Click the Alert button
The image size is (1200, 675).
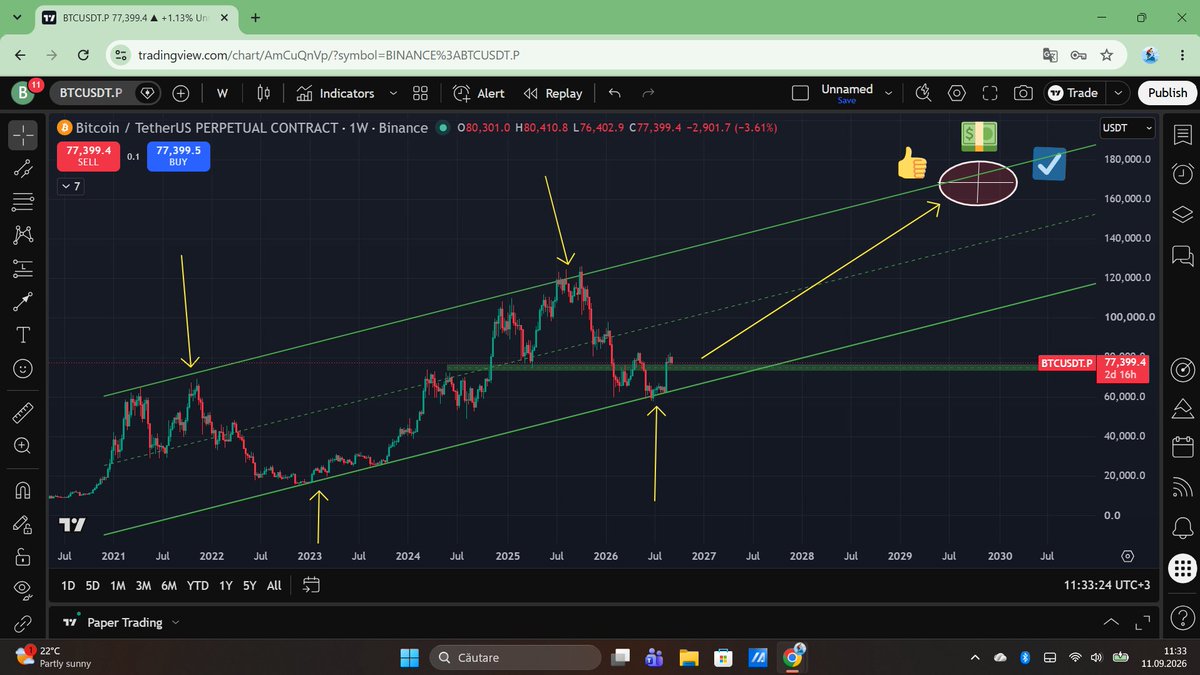point(479,93)
